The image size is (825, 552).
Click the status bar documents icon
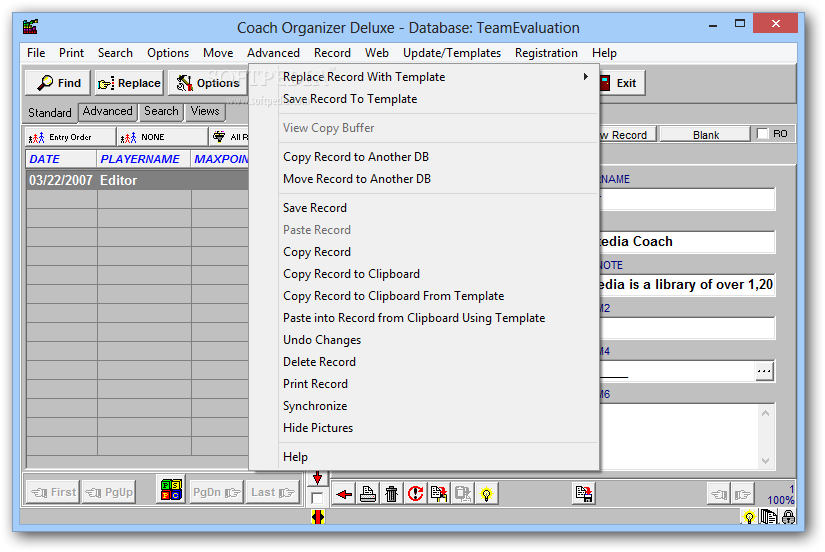(x=769, y=517)
